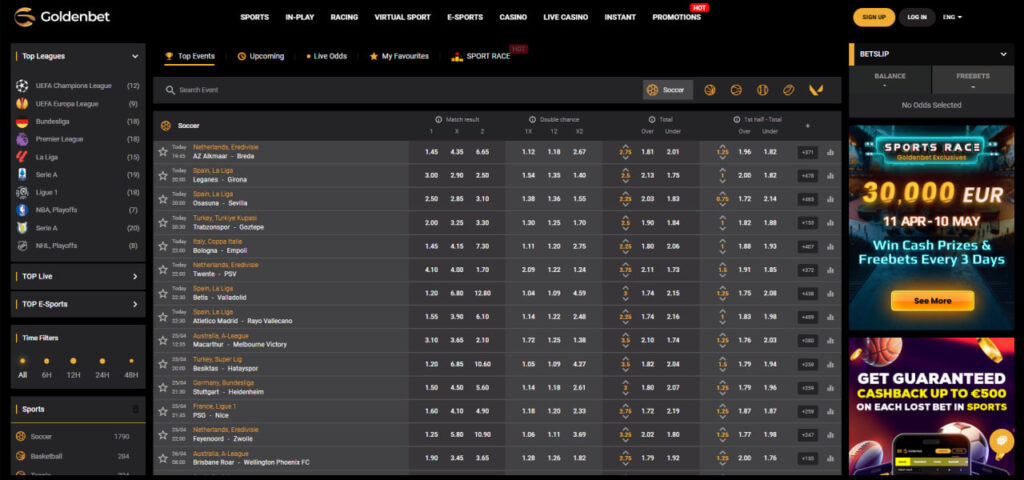This screenshot has height=480, width=1024.
Task: Click the Total column info icon
Action: [x=652, y=120]
